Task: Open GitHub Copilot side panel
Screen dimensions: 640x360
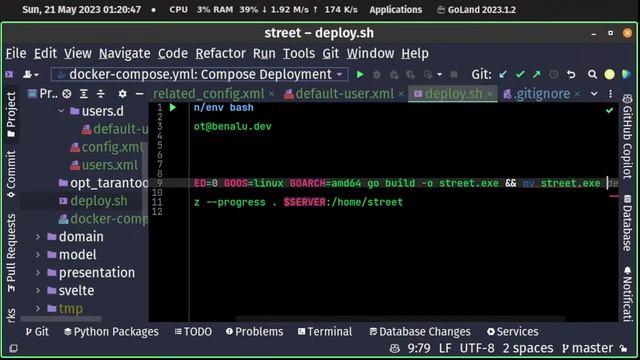Action: 627,137
